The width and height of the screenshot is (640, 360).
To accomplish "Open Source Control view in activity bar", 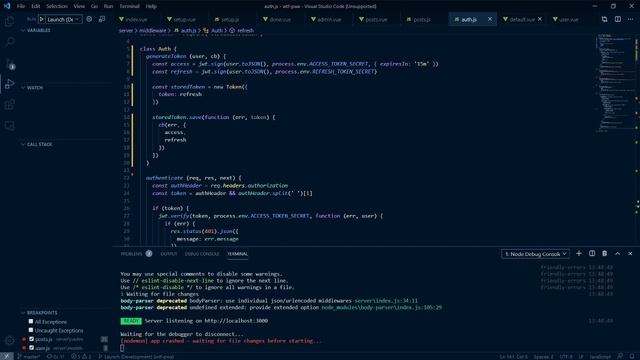I will point(9,63).
